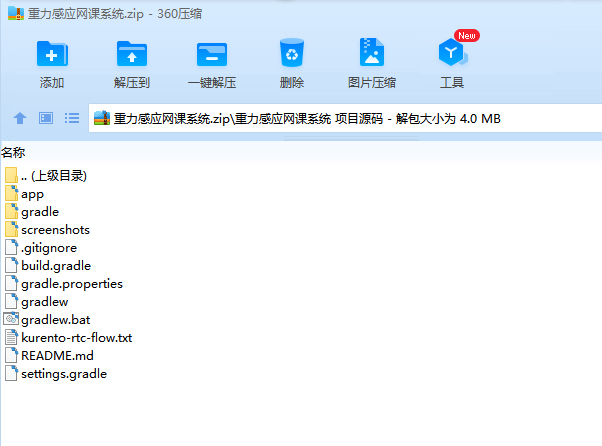
Task: Select the 'gradle' folder name
Action: pos(40,212)
